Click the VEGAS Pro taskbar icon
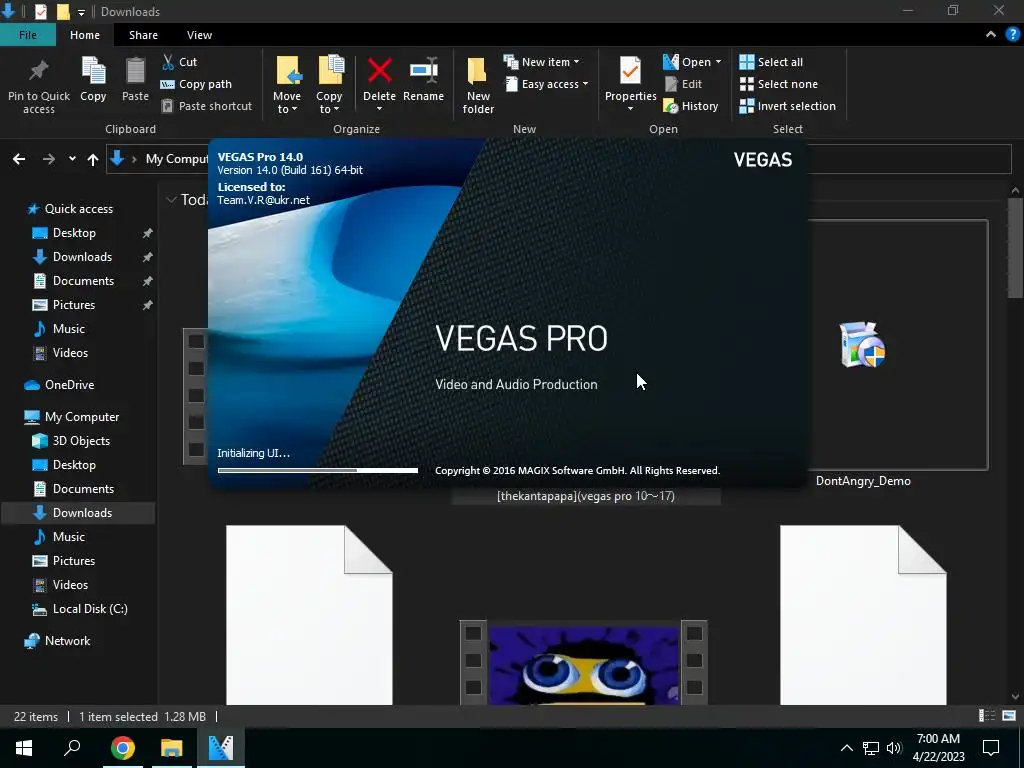Image resolution: width=1024 pixels, height=768 pixels. (221, 748)
